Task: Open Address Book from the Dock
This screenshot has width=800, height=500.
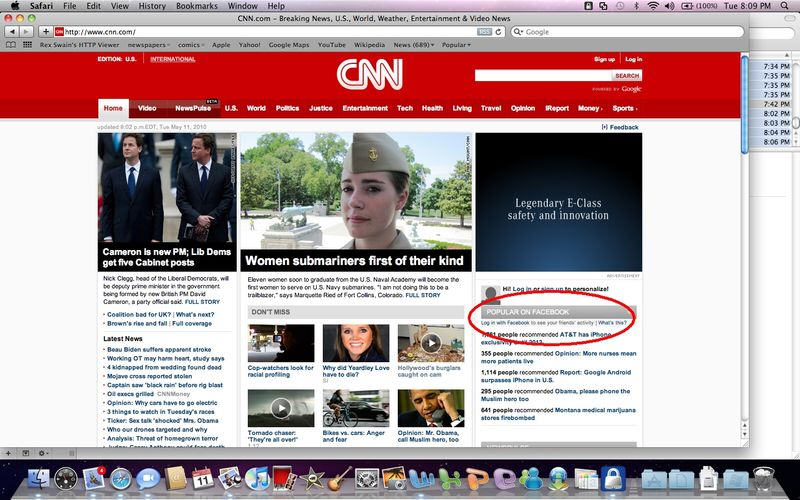Action: click(176, 479)
